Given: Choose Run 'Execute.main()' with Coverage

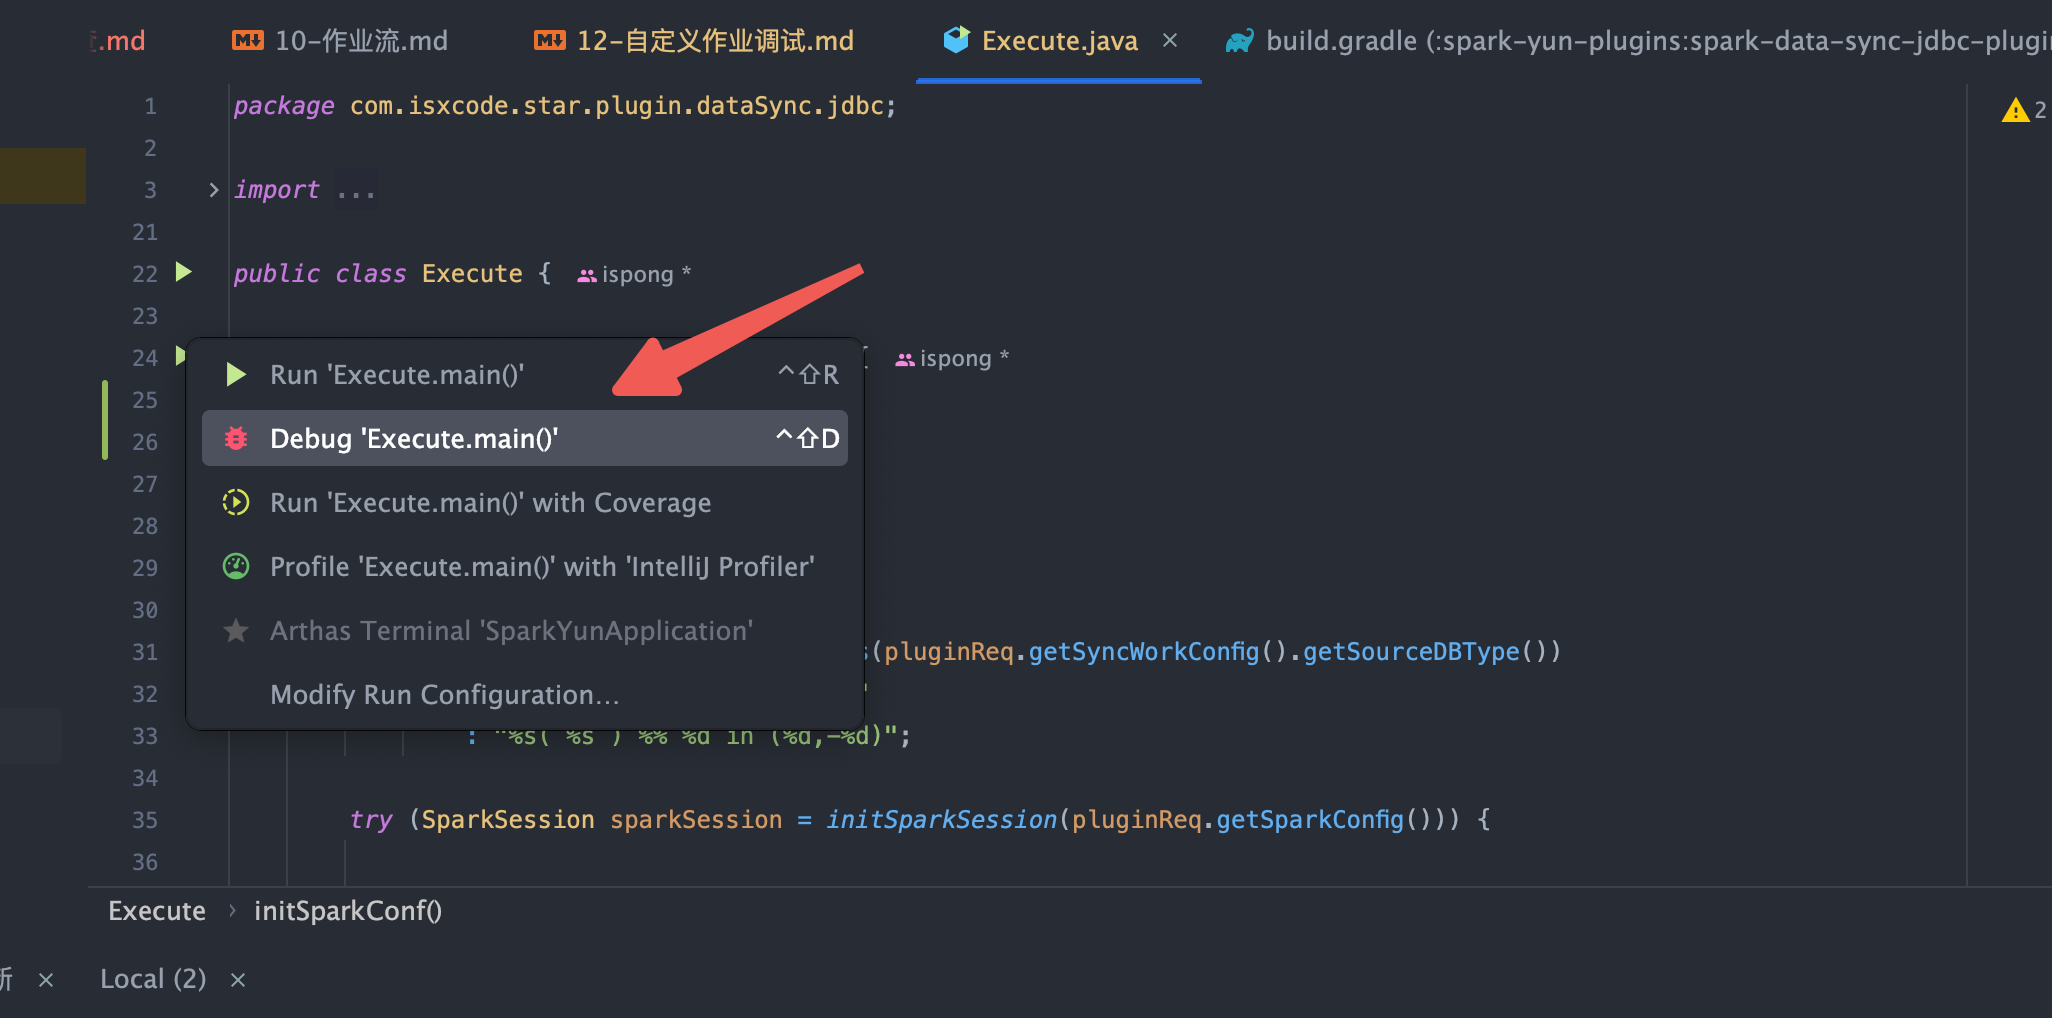Looking at the screenshot, I should click(490, 503).
